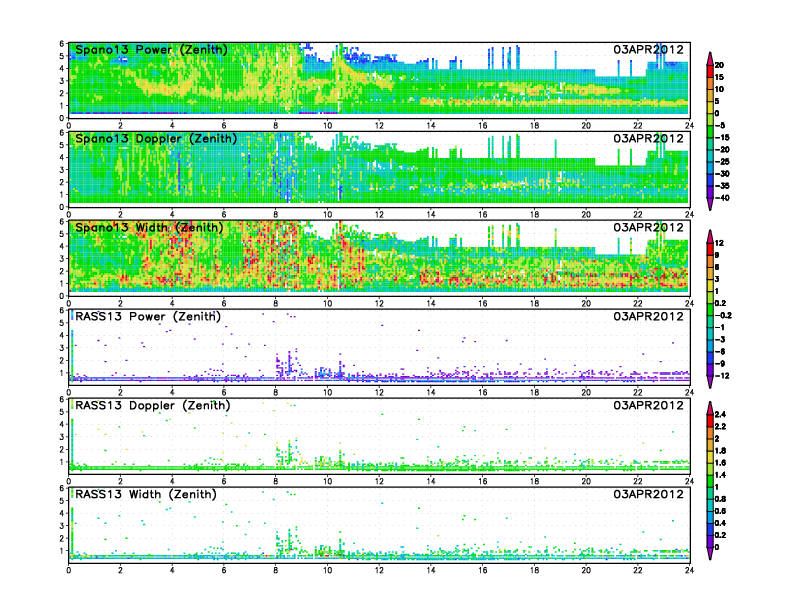Click the 'Spano13 Power (Zenith)' panel title

point(151,49)
